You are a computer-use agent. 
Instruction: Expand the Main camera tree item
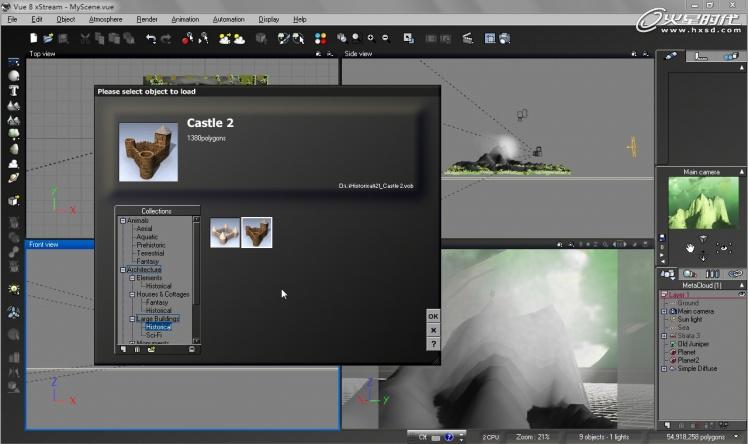(664, 311)
